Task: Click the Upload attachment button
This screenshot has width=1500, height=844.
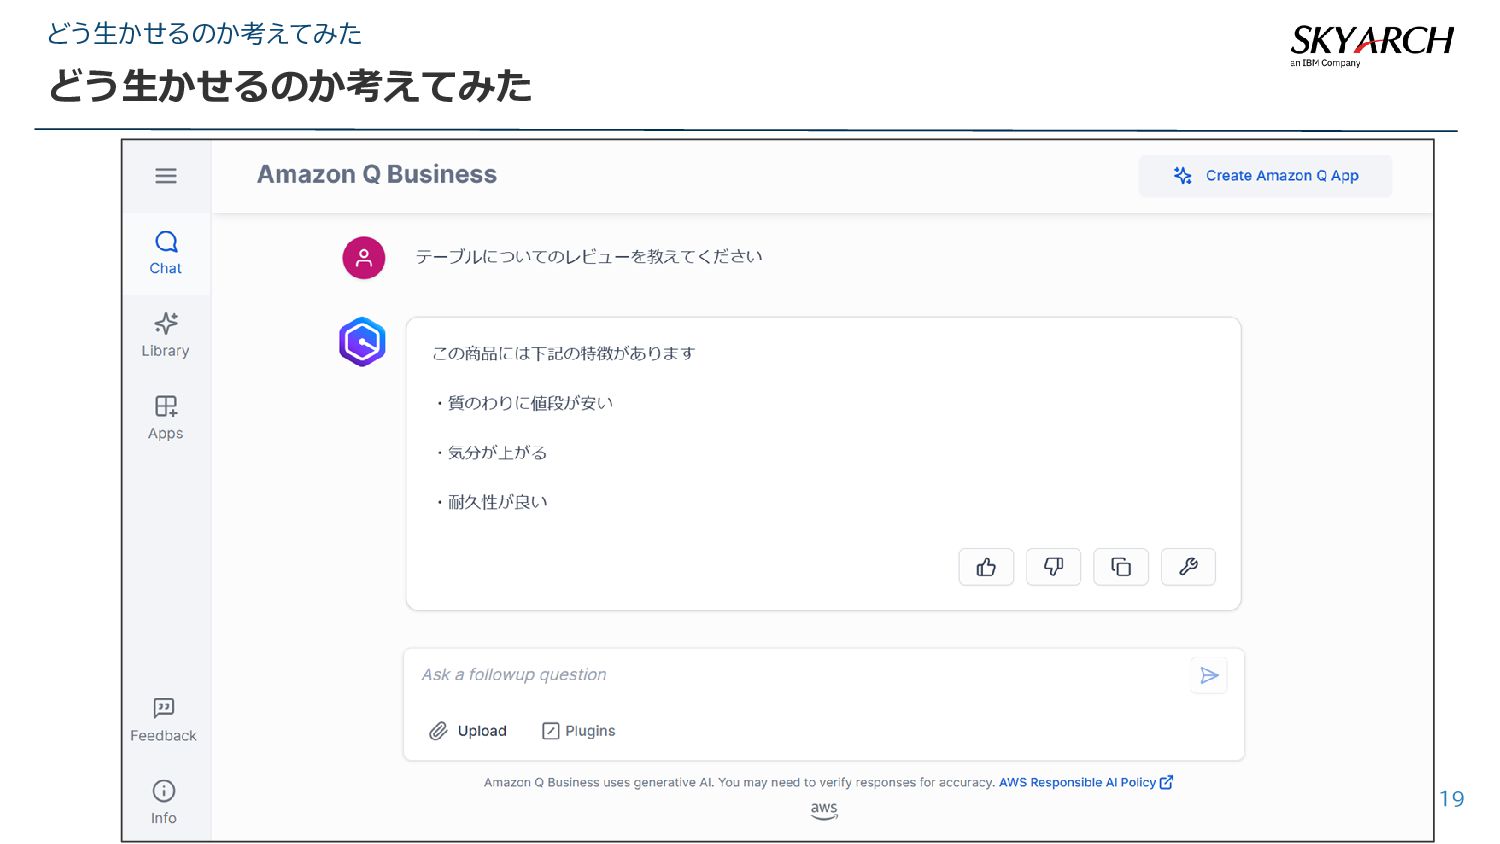Action: (468, 731)
